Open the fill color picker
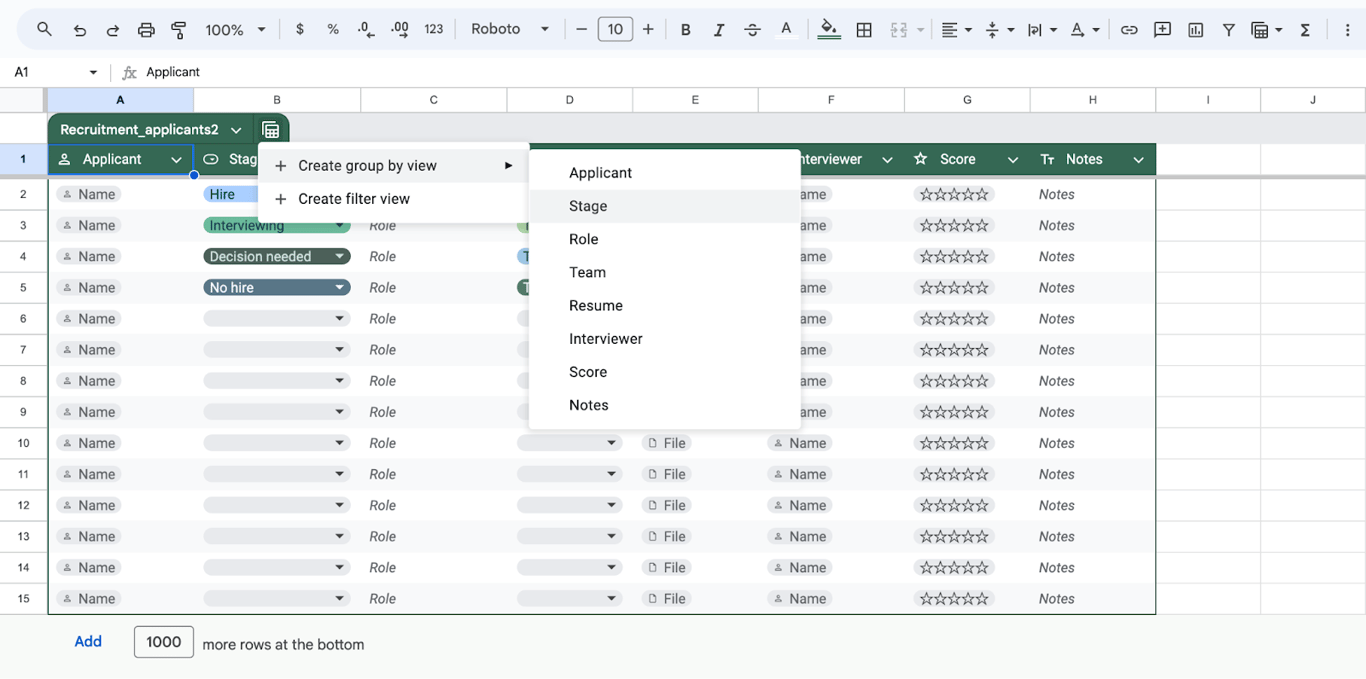Image resolution: width=1366 pixels, height=679 pixels. [829, 30]
